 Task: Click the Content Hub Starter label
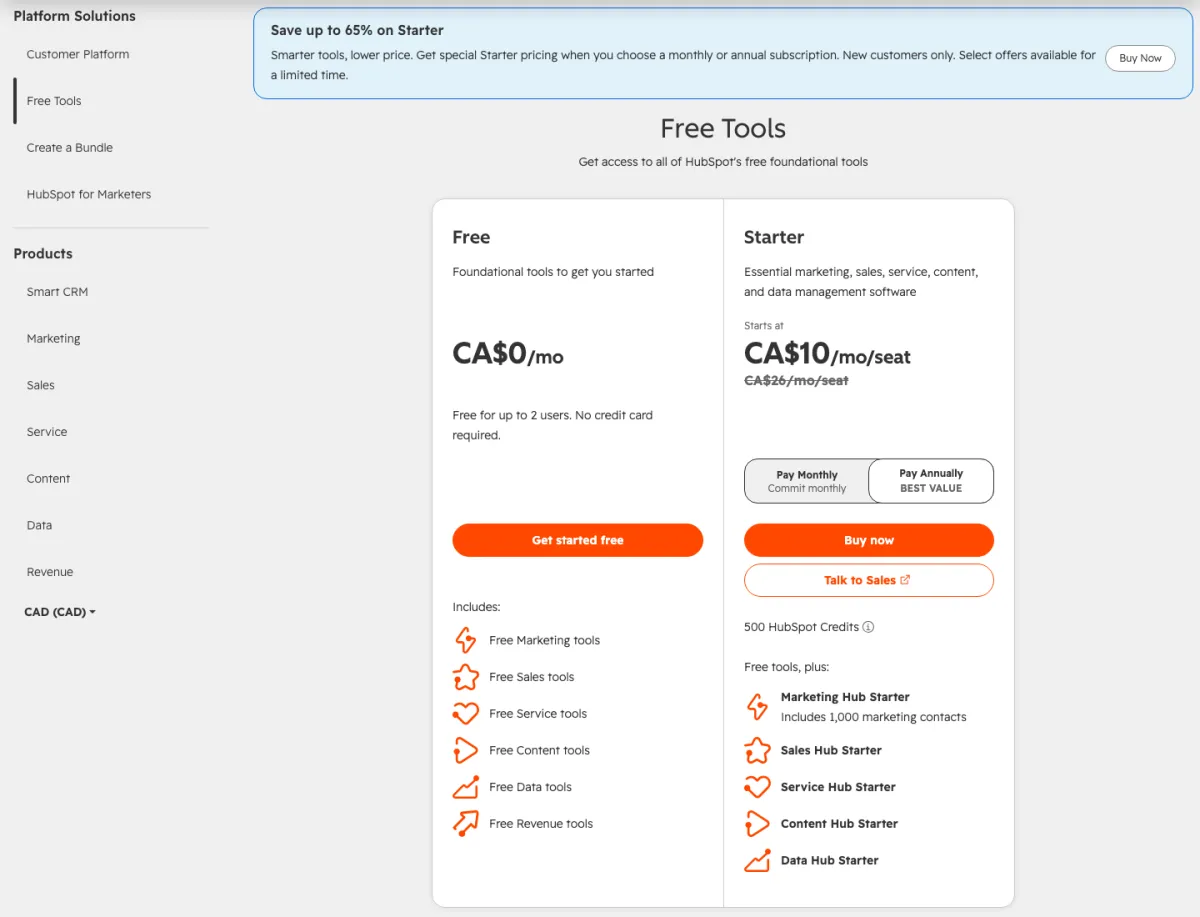(x=839, y=824)
